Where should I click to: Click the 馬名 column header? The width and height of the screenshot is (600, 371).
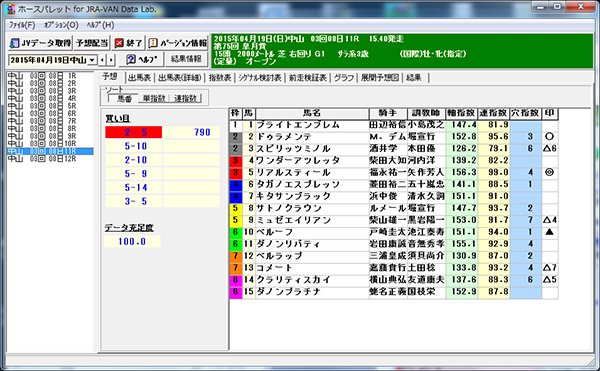[x=312, y=113]
